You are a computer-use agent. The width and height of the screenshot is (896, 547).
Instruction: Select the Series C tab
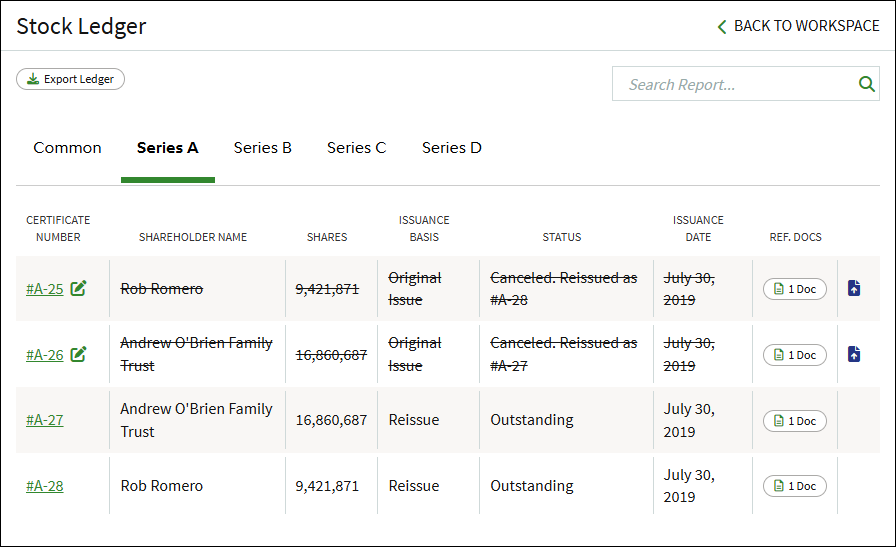[357, 147]
